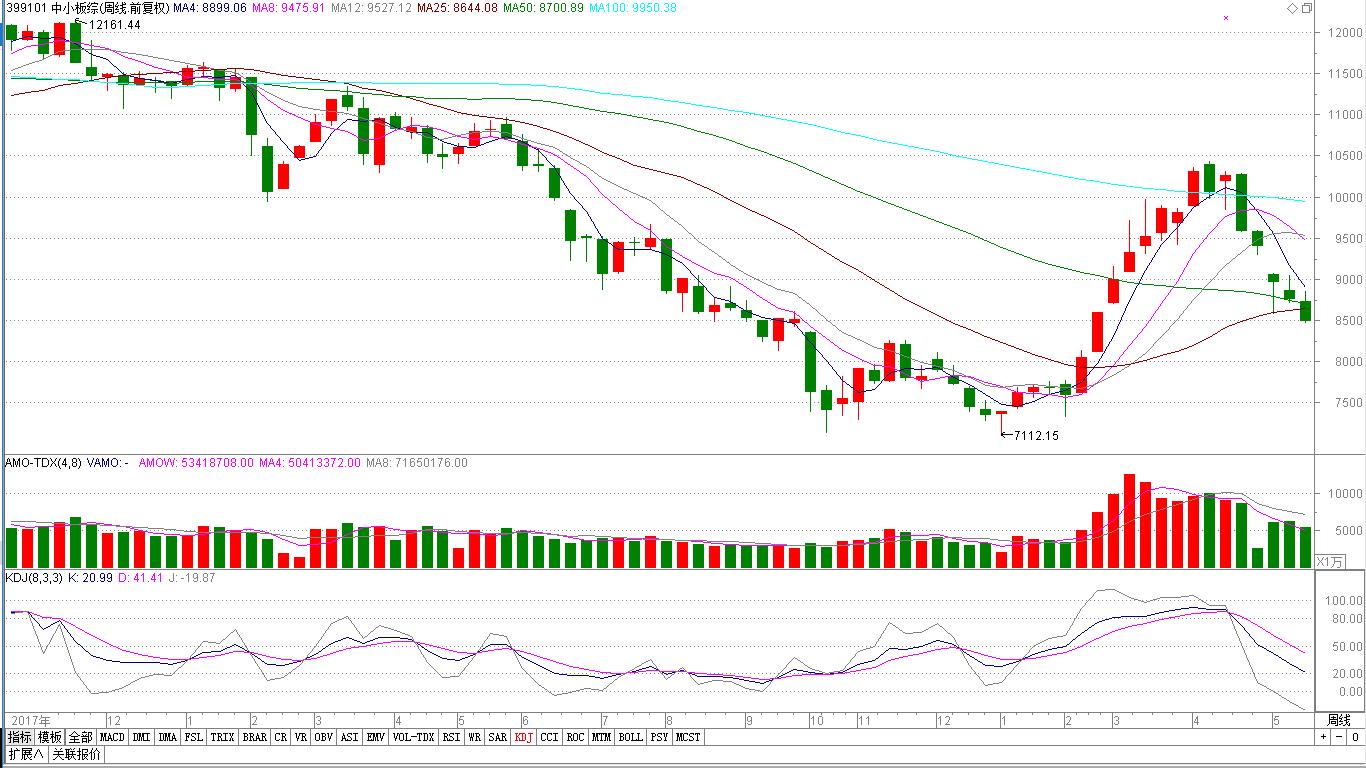Switch indicator to EMV
1366x768 pixels.
376,737
